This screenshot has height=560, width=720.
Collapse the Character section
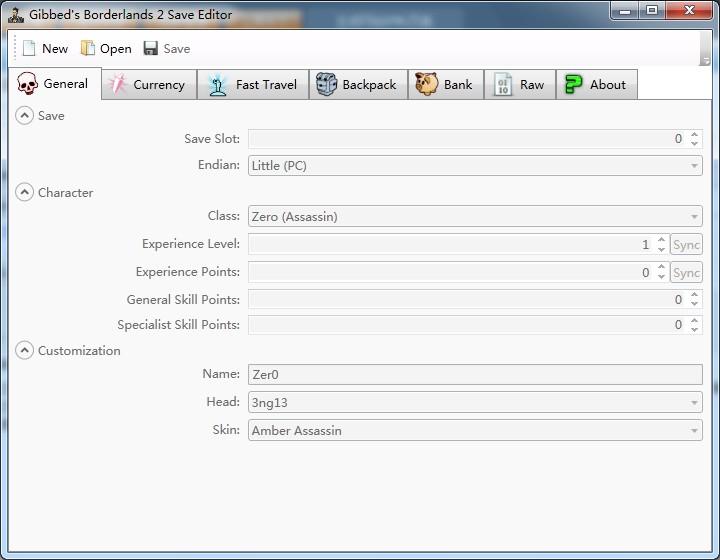(24, 192)
